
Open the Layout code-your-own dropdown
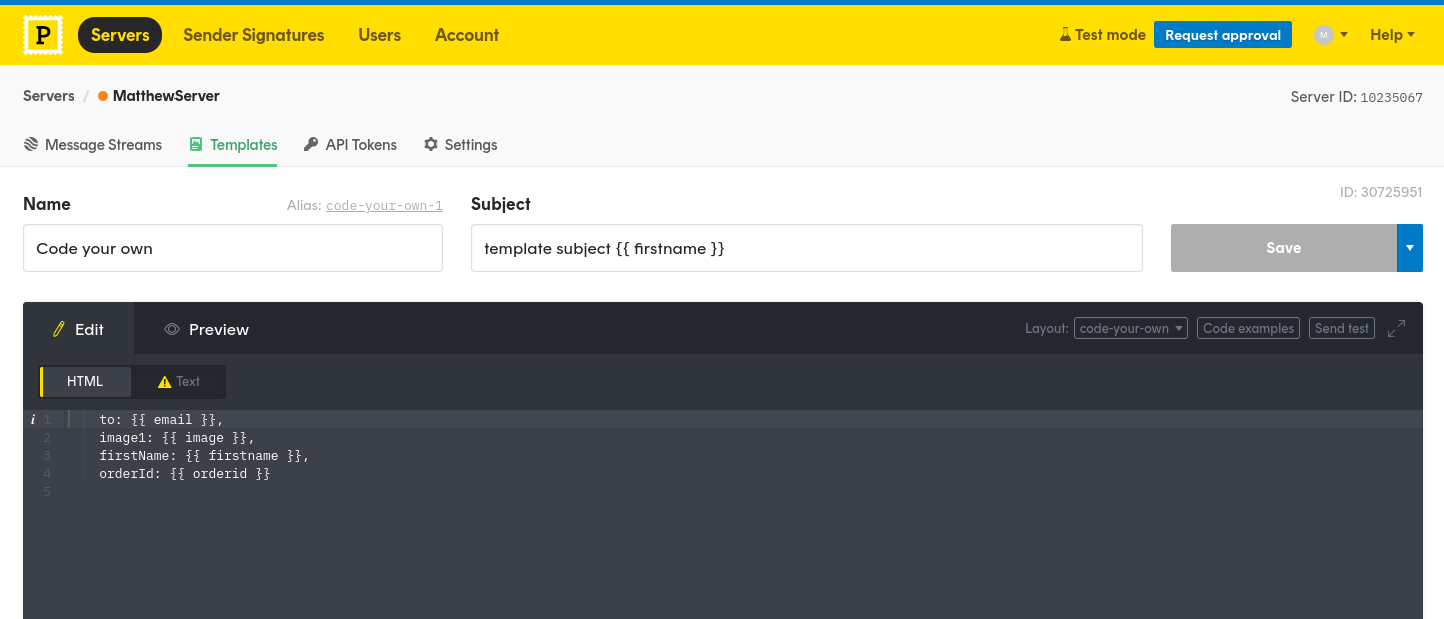coord(1131,327)
